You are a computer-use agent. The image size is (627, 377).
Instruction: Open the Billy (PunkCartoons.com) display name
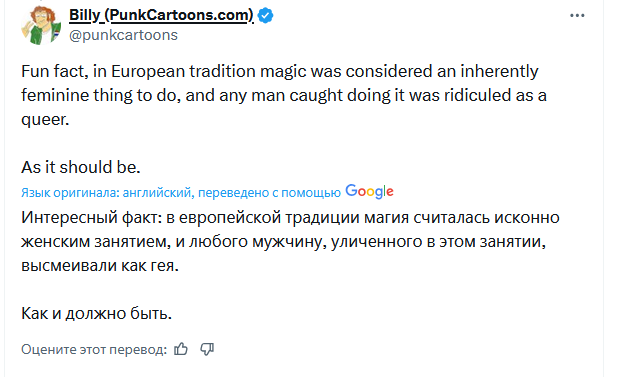point(161,15)
